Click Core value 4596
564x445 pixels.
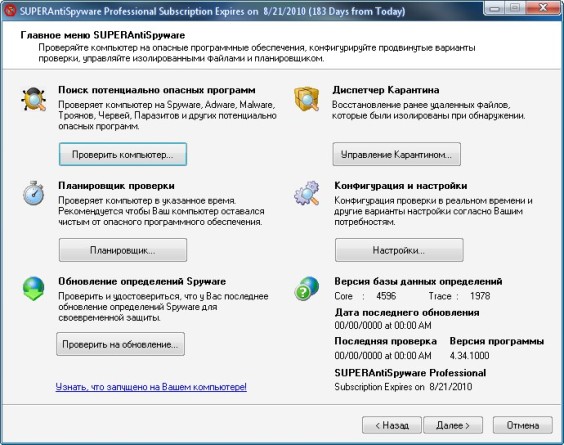386,296
